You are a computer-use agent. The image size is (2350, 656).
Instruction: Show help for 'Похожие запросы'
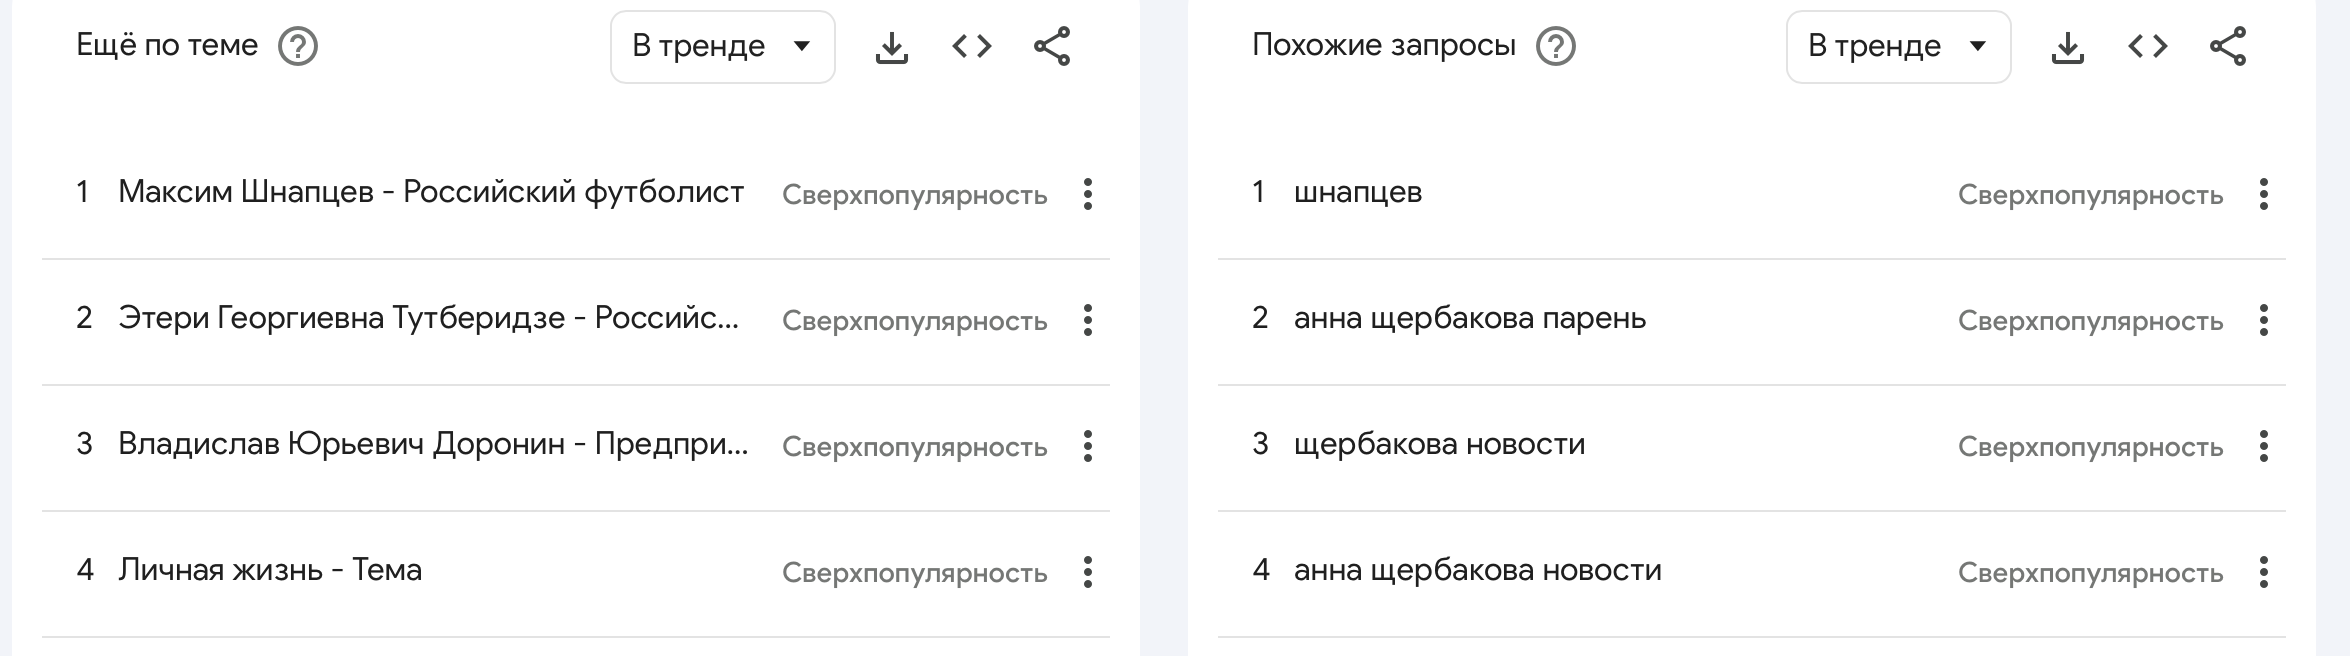[1555, 47]
